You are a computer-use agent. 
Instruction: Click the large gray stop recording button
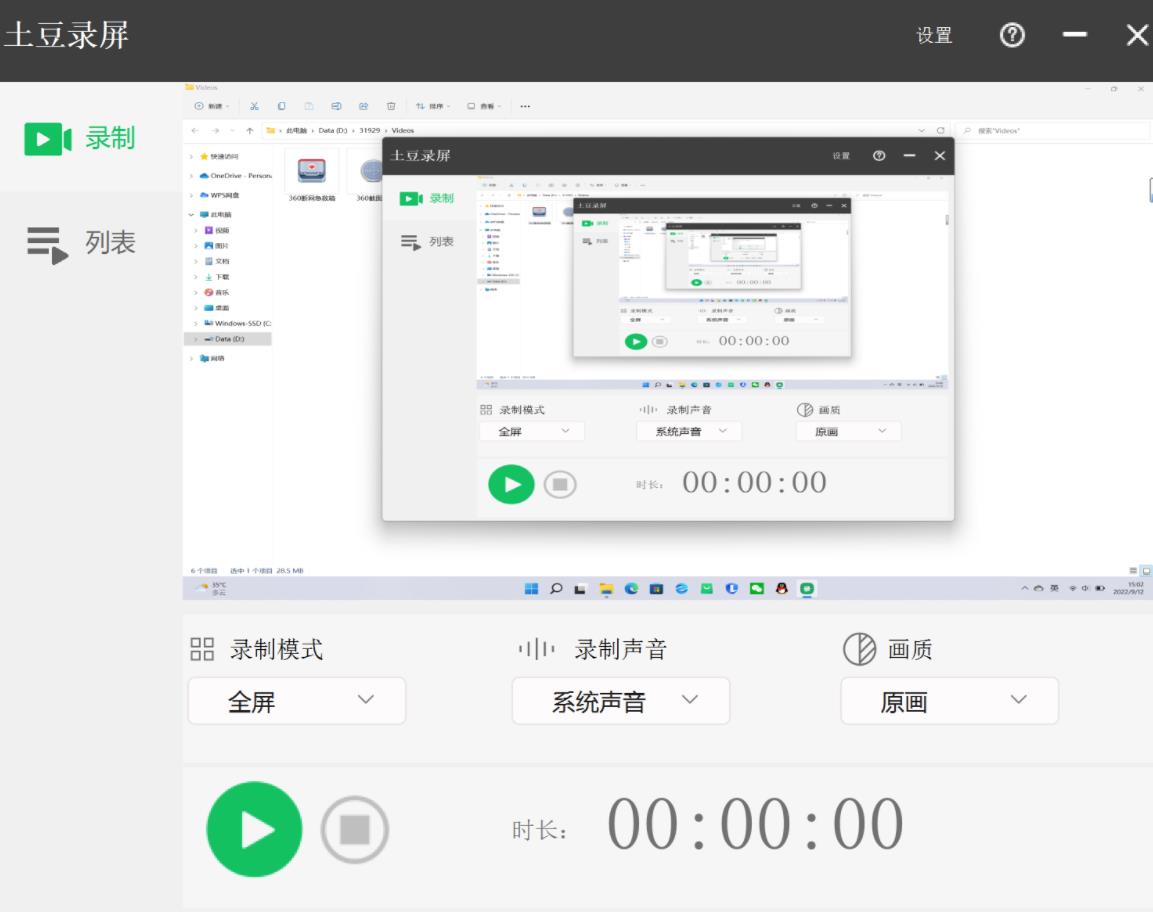[x=354, y=829]
